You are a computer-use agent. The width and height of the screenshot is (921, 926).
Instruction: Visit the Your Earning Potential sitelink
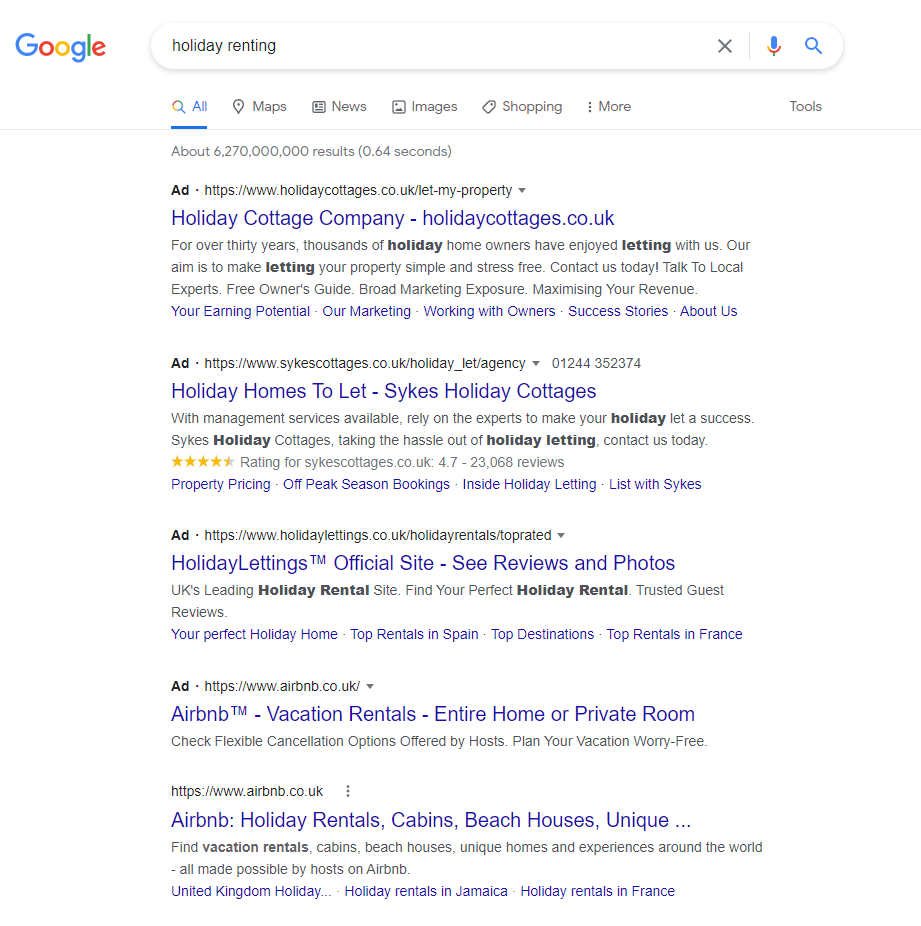click(x=240, y=311)
